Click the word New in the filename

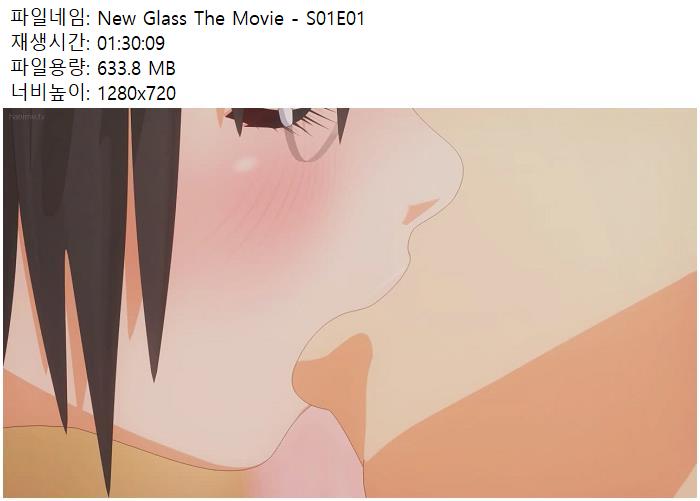117,19
